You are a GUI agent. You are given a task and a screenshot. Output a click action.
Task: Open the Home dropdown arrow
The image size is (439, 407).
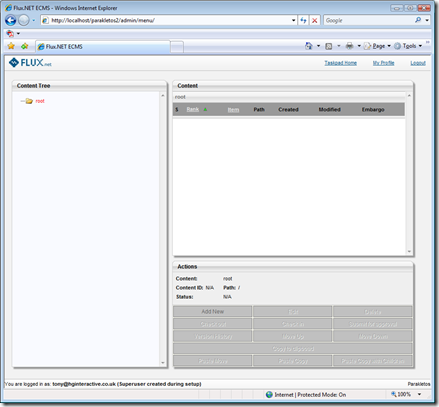coord(318,46)
